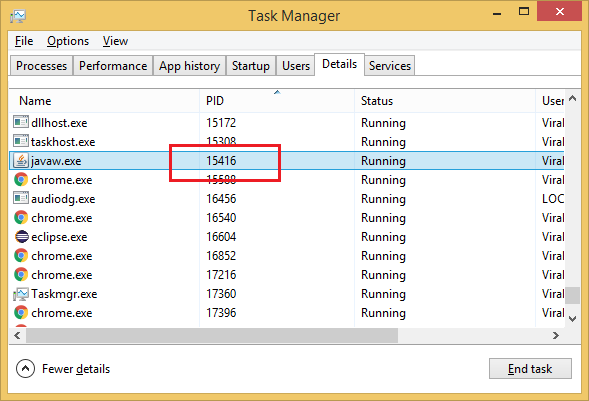589x401 pixels.
Task: Click chrome.exe icon in PID 17216 row
Action: [21, 274]
